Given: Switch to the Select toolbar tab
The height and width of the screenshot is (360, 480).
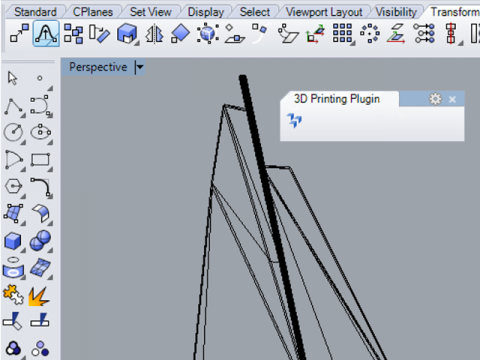Looking at the screenshot, I should pos(255,12).
